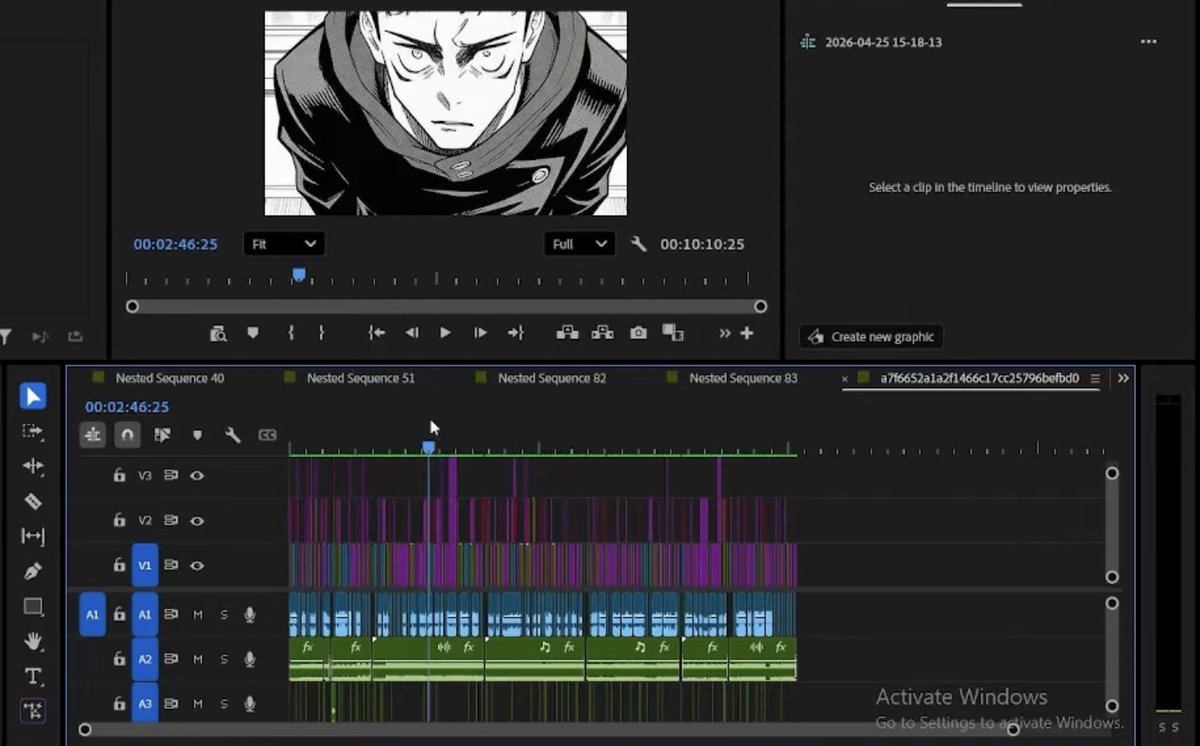Click Mark Out bracket icon

[321, 333]
